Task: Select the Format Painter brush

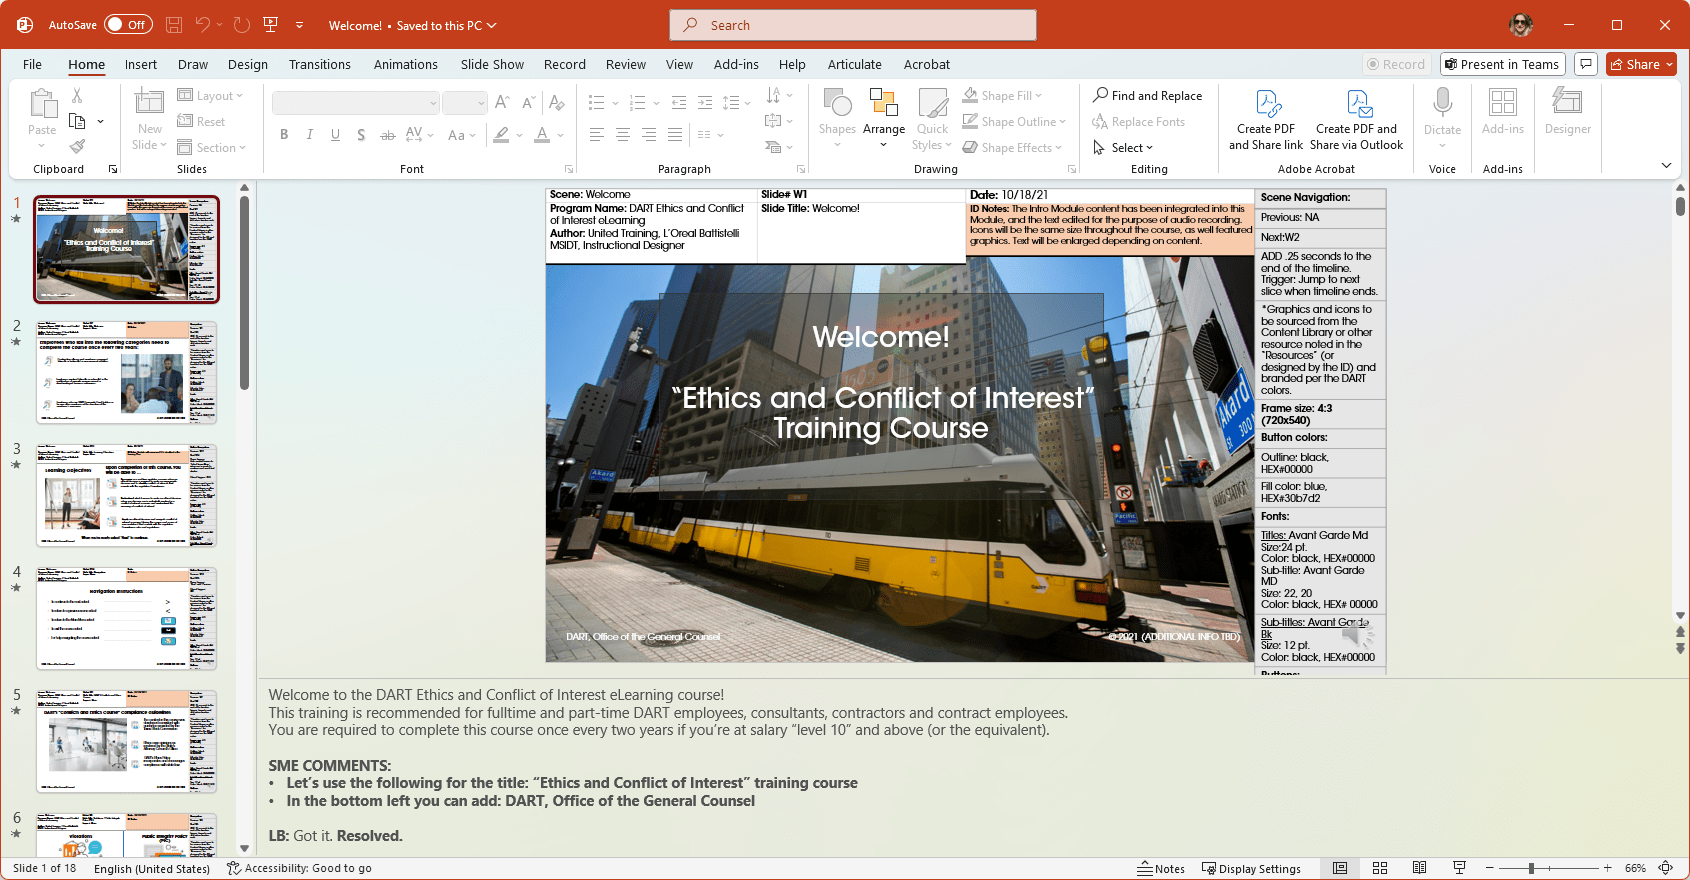Action: (x=77, y=146)
